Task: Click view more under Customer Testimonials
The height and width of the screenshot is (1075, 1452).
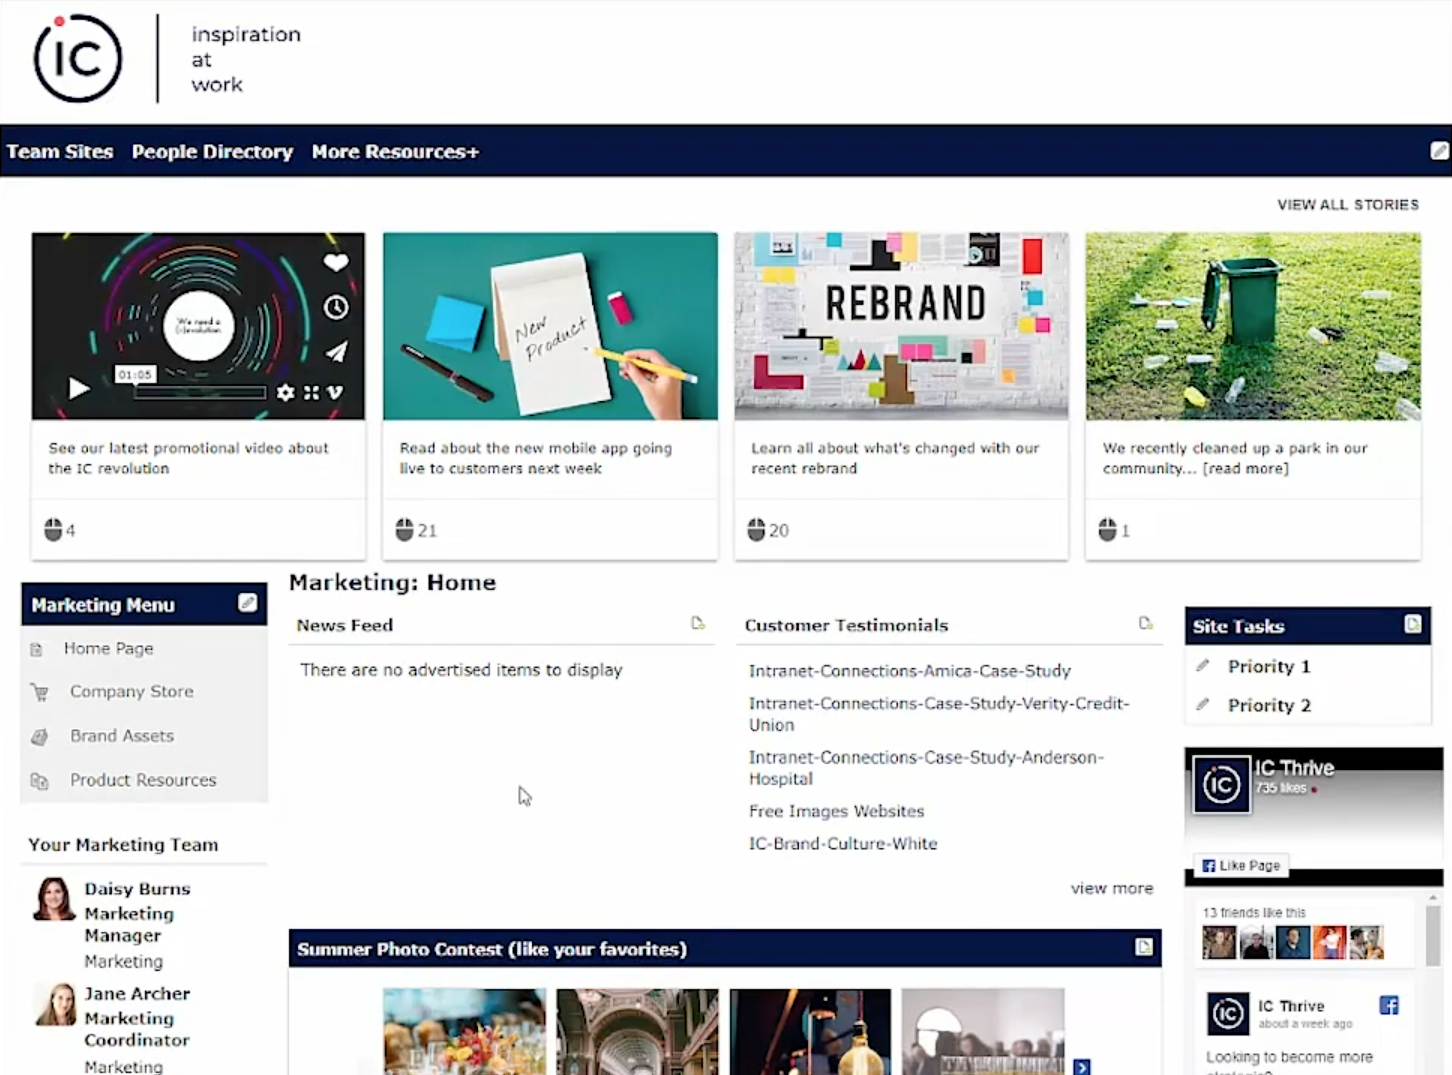Action: pos(1111,888)
